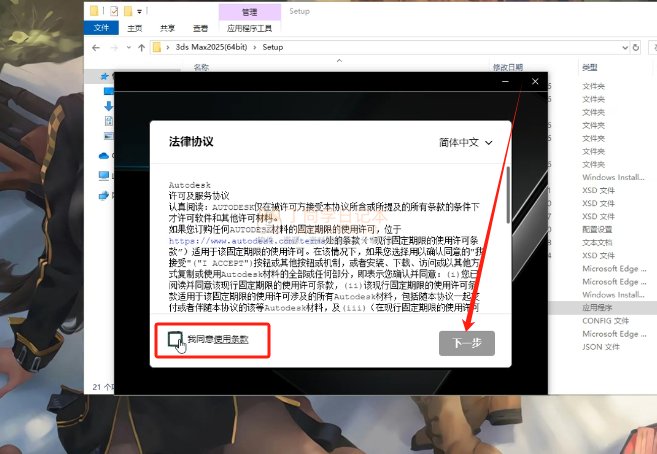Close the Autodesk installer window
Viewport: 657px width, 454px height.
pos(535,82)
